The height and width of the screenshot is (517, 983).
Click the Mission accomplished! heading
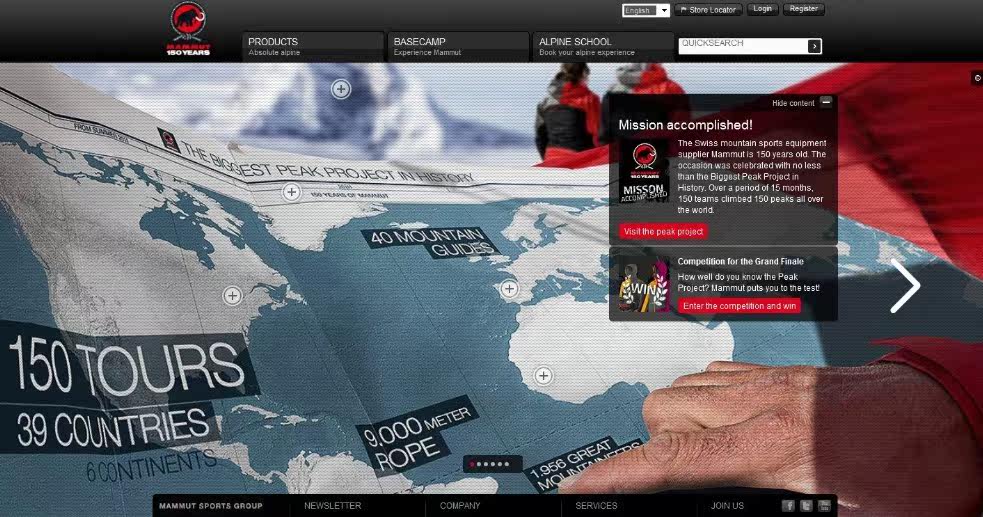click(685, 125)
